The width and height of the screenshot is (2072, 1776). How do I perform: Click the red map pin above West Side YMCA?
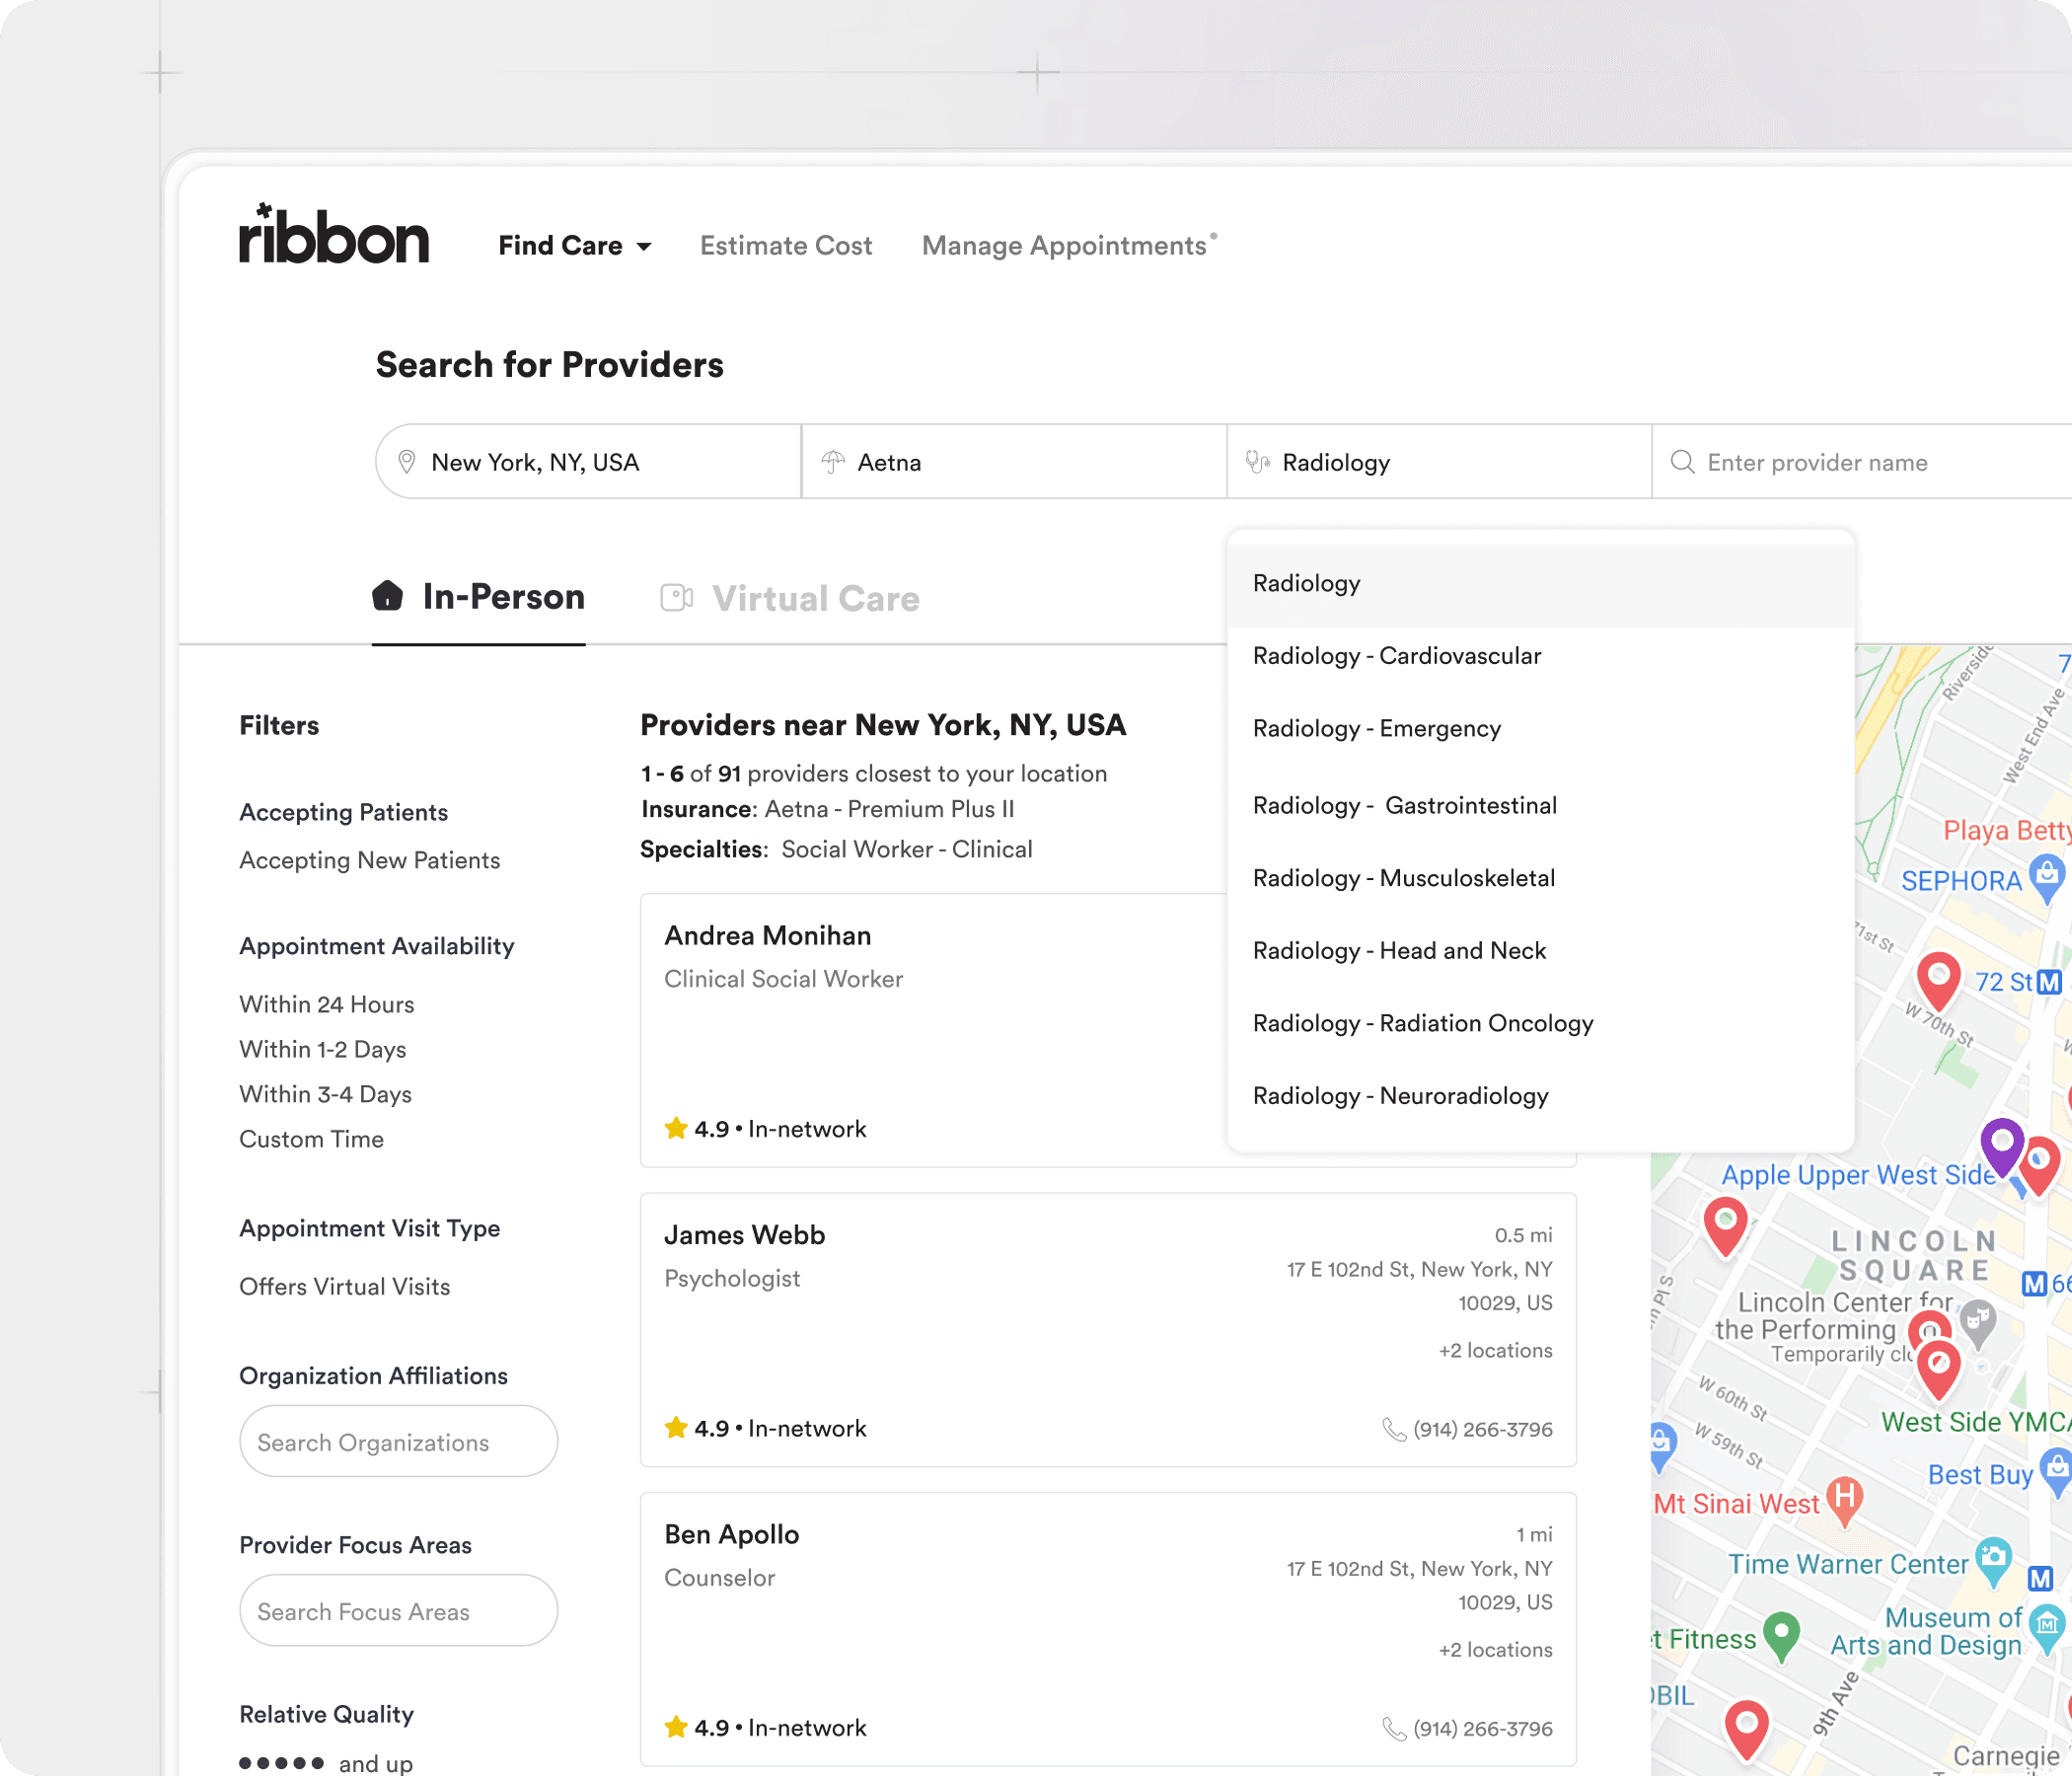(x=1938, y=1369)
